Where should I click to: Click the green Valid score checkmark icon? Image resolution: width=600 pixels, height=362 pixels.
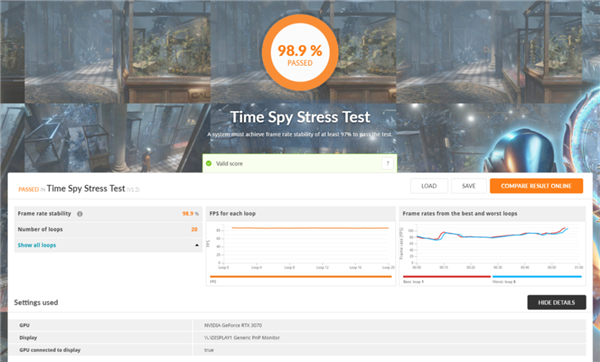pyautogui.click(x=209, y=163)
